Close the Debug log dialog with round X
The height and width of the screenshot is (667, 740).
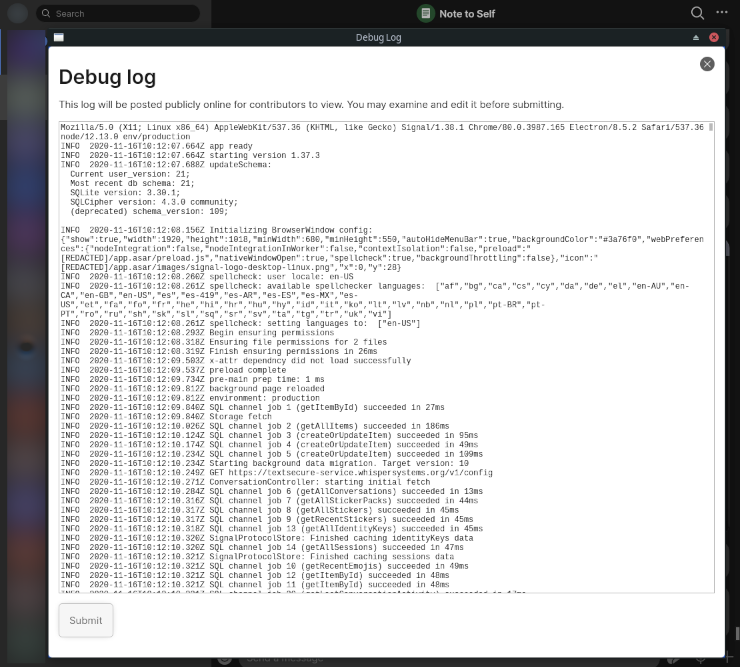(706, 64)
